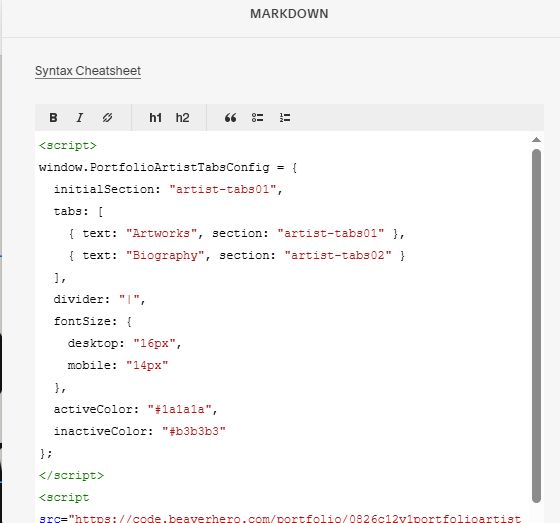This screenshot has height=523, width=560.
Task: Toggle bold formatting in markdown toolbar
Action: pos(53,118)
